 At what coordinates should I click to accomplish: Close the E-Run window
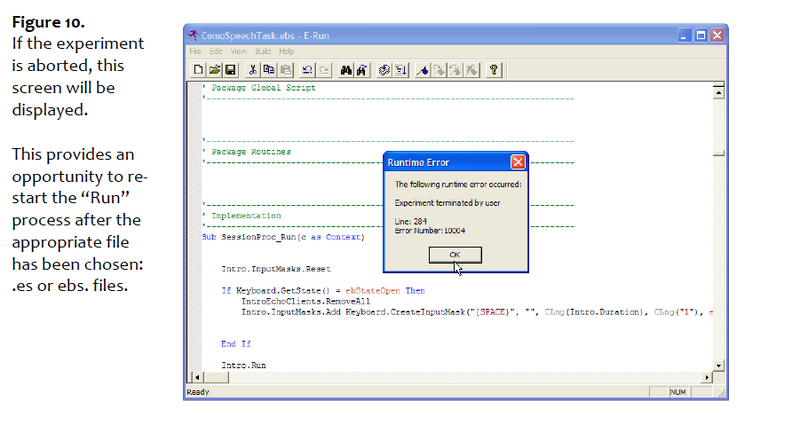pyautogui.click(x=717, y=35)
